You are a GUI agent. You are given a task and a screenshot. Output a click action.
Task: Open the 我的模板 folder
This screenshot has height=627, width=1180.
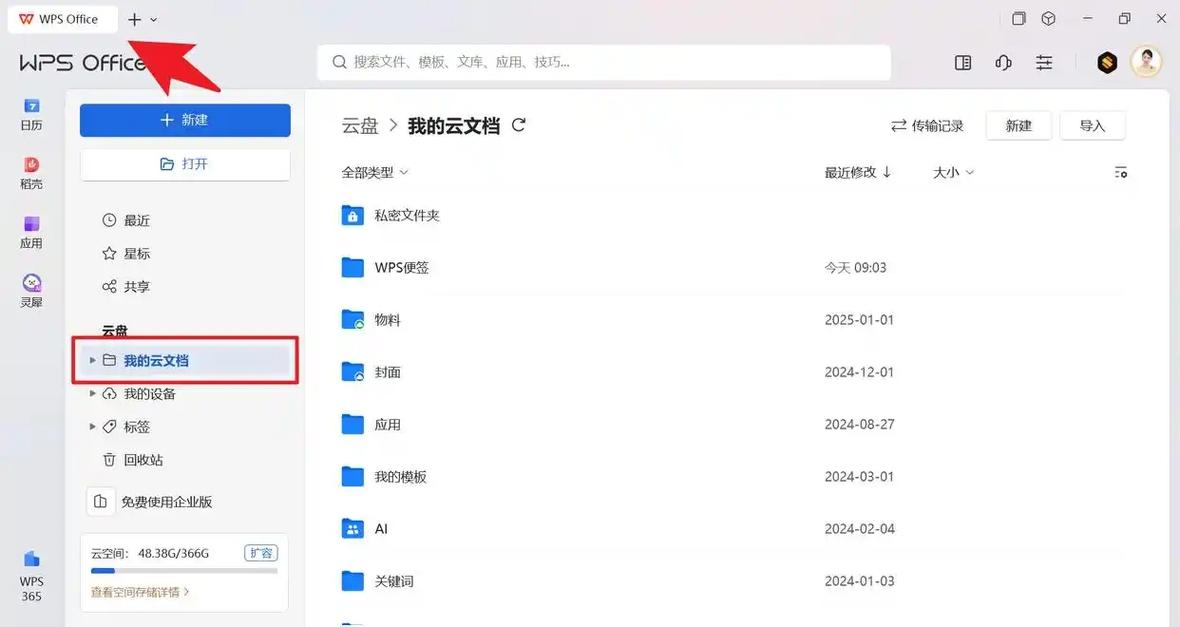tap(400, 476)
